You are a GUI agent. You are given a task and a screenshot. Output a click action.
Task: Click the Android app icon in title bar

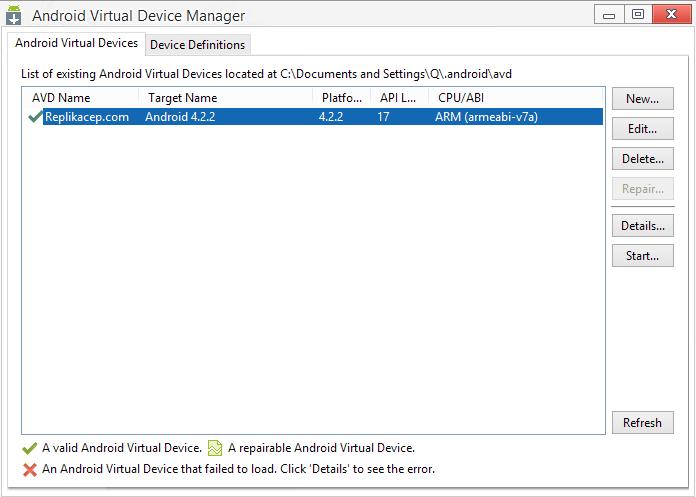(x=14, y=16)
